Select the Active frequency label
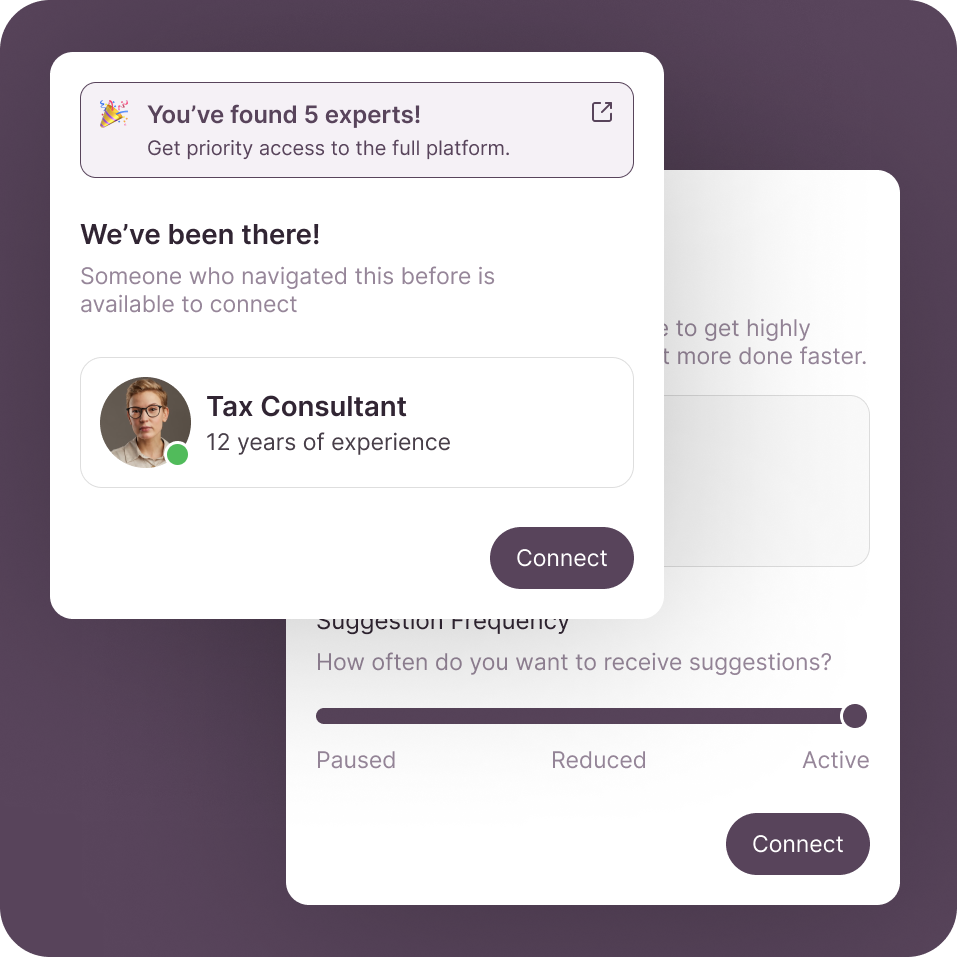Viewport: 957px width, 957px height. click(x=836, y=760)
